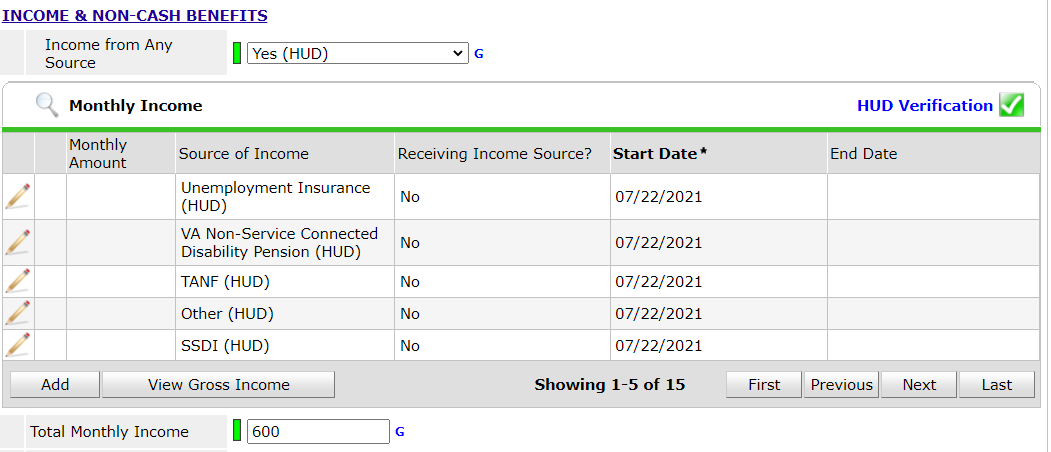The width and height of the screenshot is (1051, 452).
Task: Click the HUD Verification link text
Action: click(924, 105)
